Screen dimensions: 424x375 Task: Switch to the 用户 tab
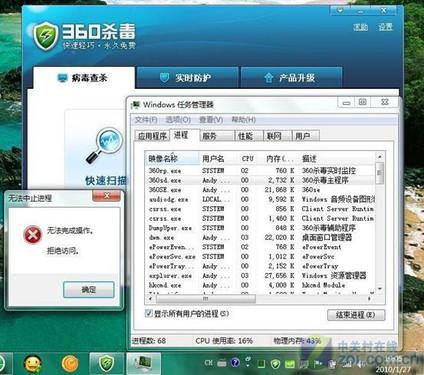coord(306,136)
